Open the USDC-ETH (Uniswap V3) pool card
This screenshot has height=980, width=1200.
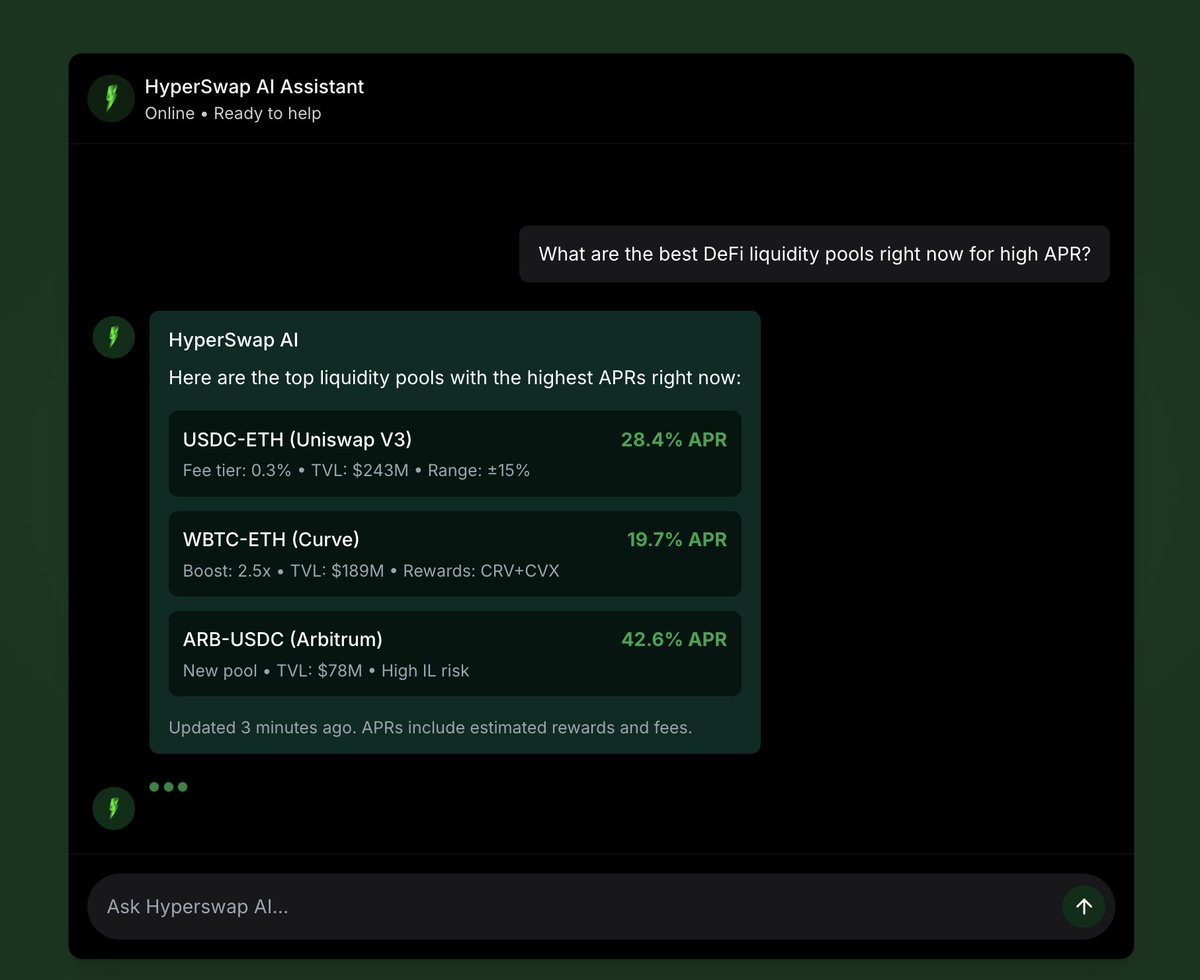click(x=455, y=454)
